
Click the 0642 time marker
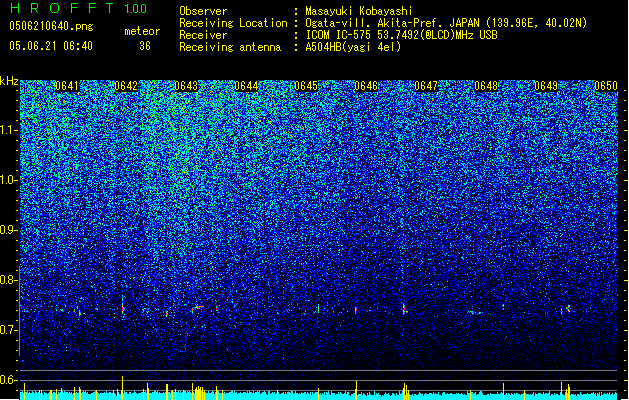tap(126, 86)
